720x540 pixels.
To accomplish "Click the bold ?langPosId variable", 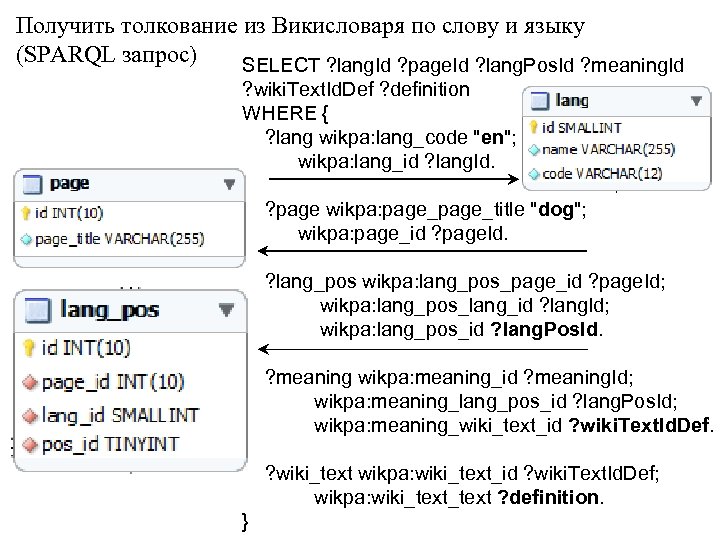I will click(x=544, y=330).
